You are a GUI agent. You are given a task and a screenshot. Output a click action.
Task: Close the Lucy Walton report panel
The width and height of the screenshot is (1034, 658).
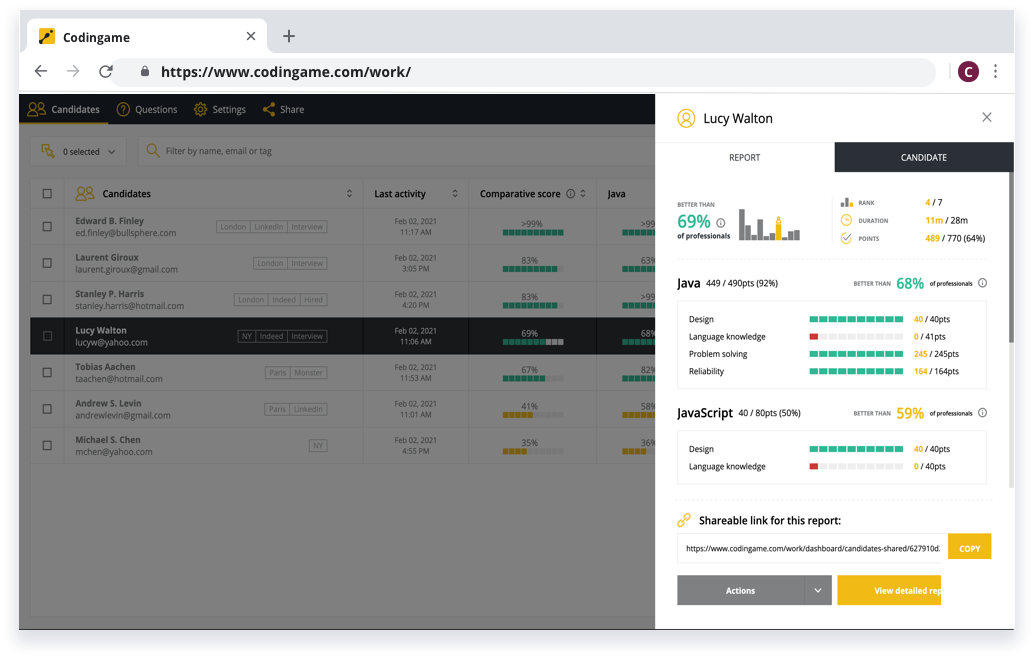[987, 118]
